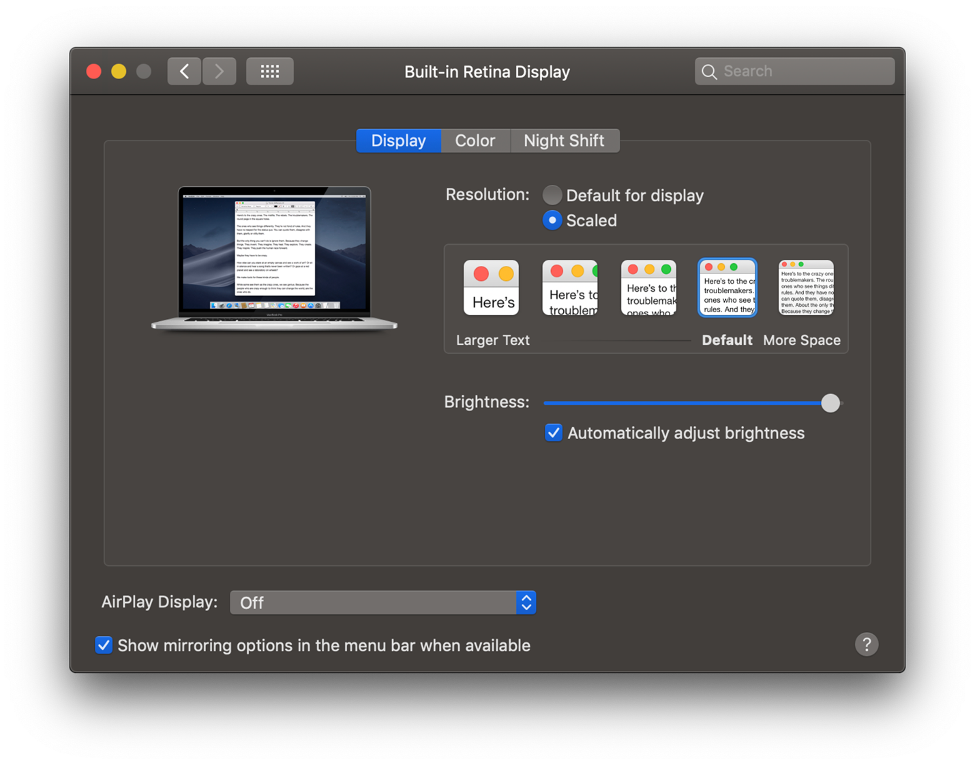
Task: Click the More Space label
Action: pos(802,340)
